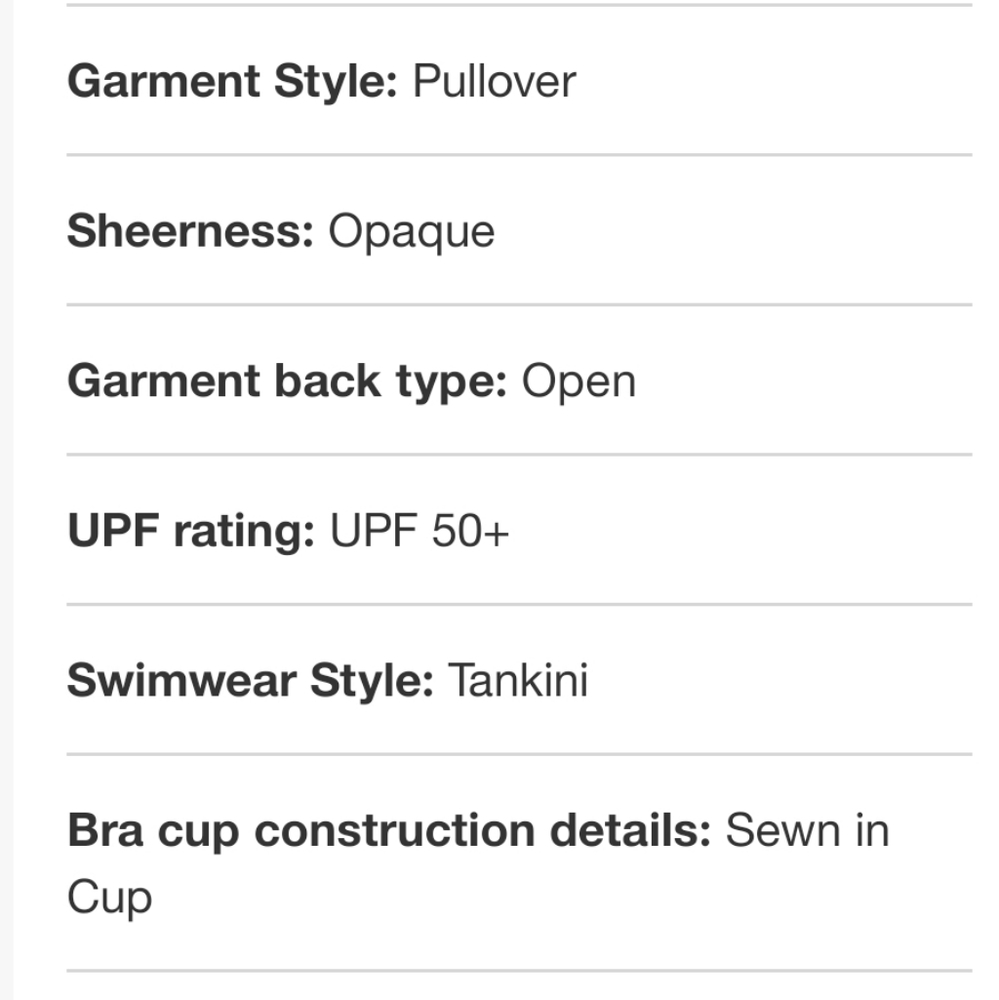Select the Pullover value text
The height and width of the screenshot is (1000, 999).
click(x=494, y=81)
